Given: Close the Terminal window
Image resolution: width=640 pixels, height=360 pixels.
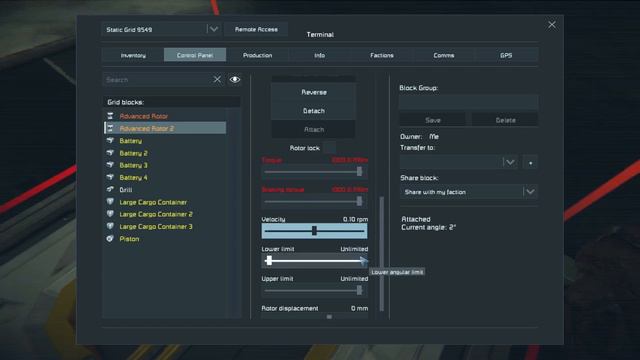Looking at the screenshot, I should (x=552, y=25).
